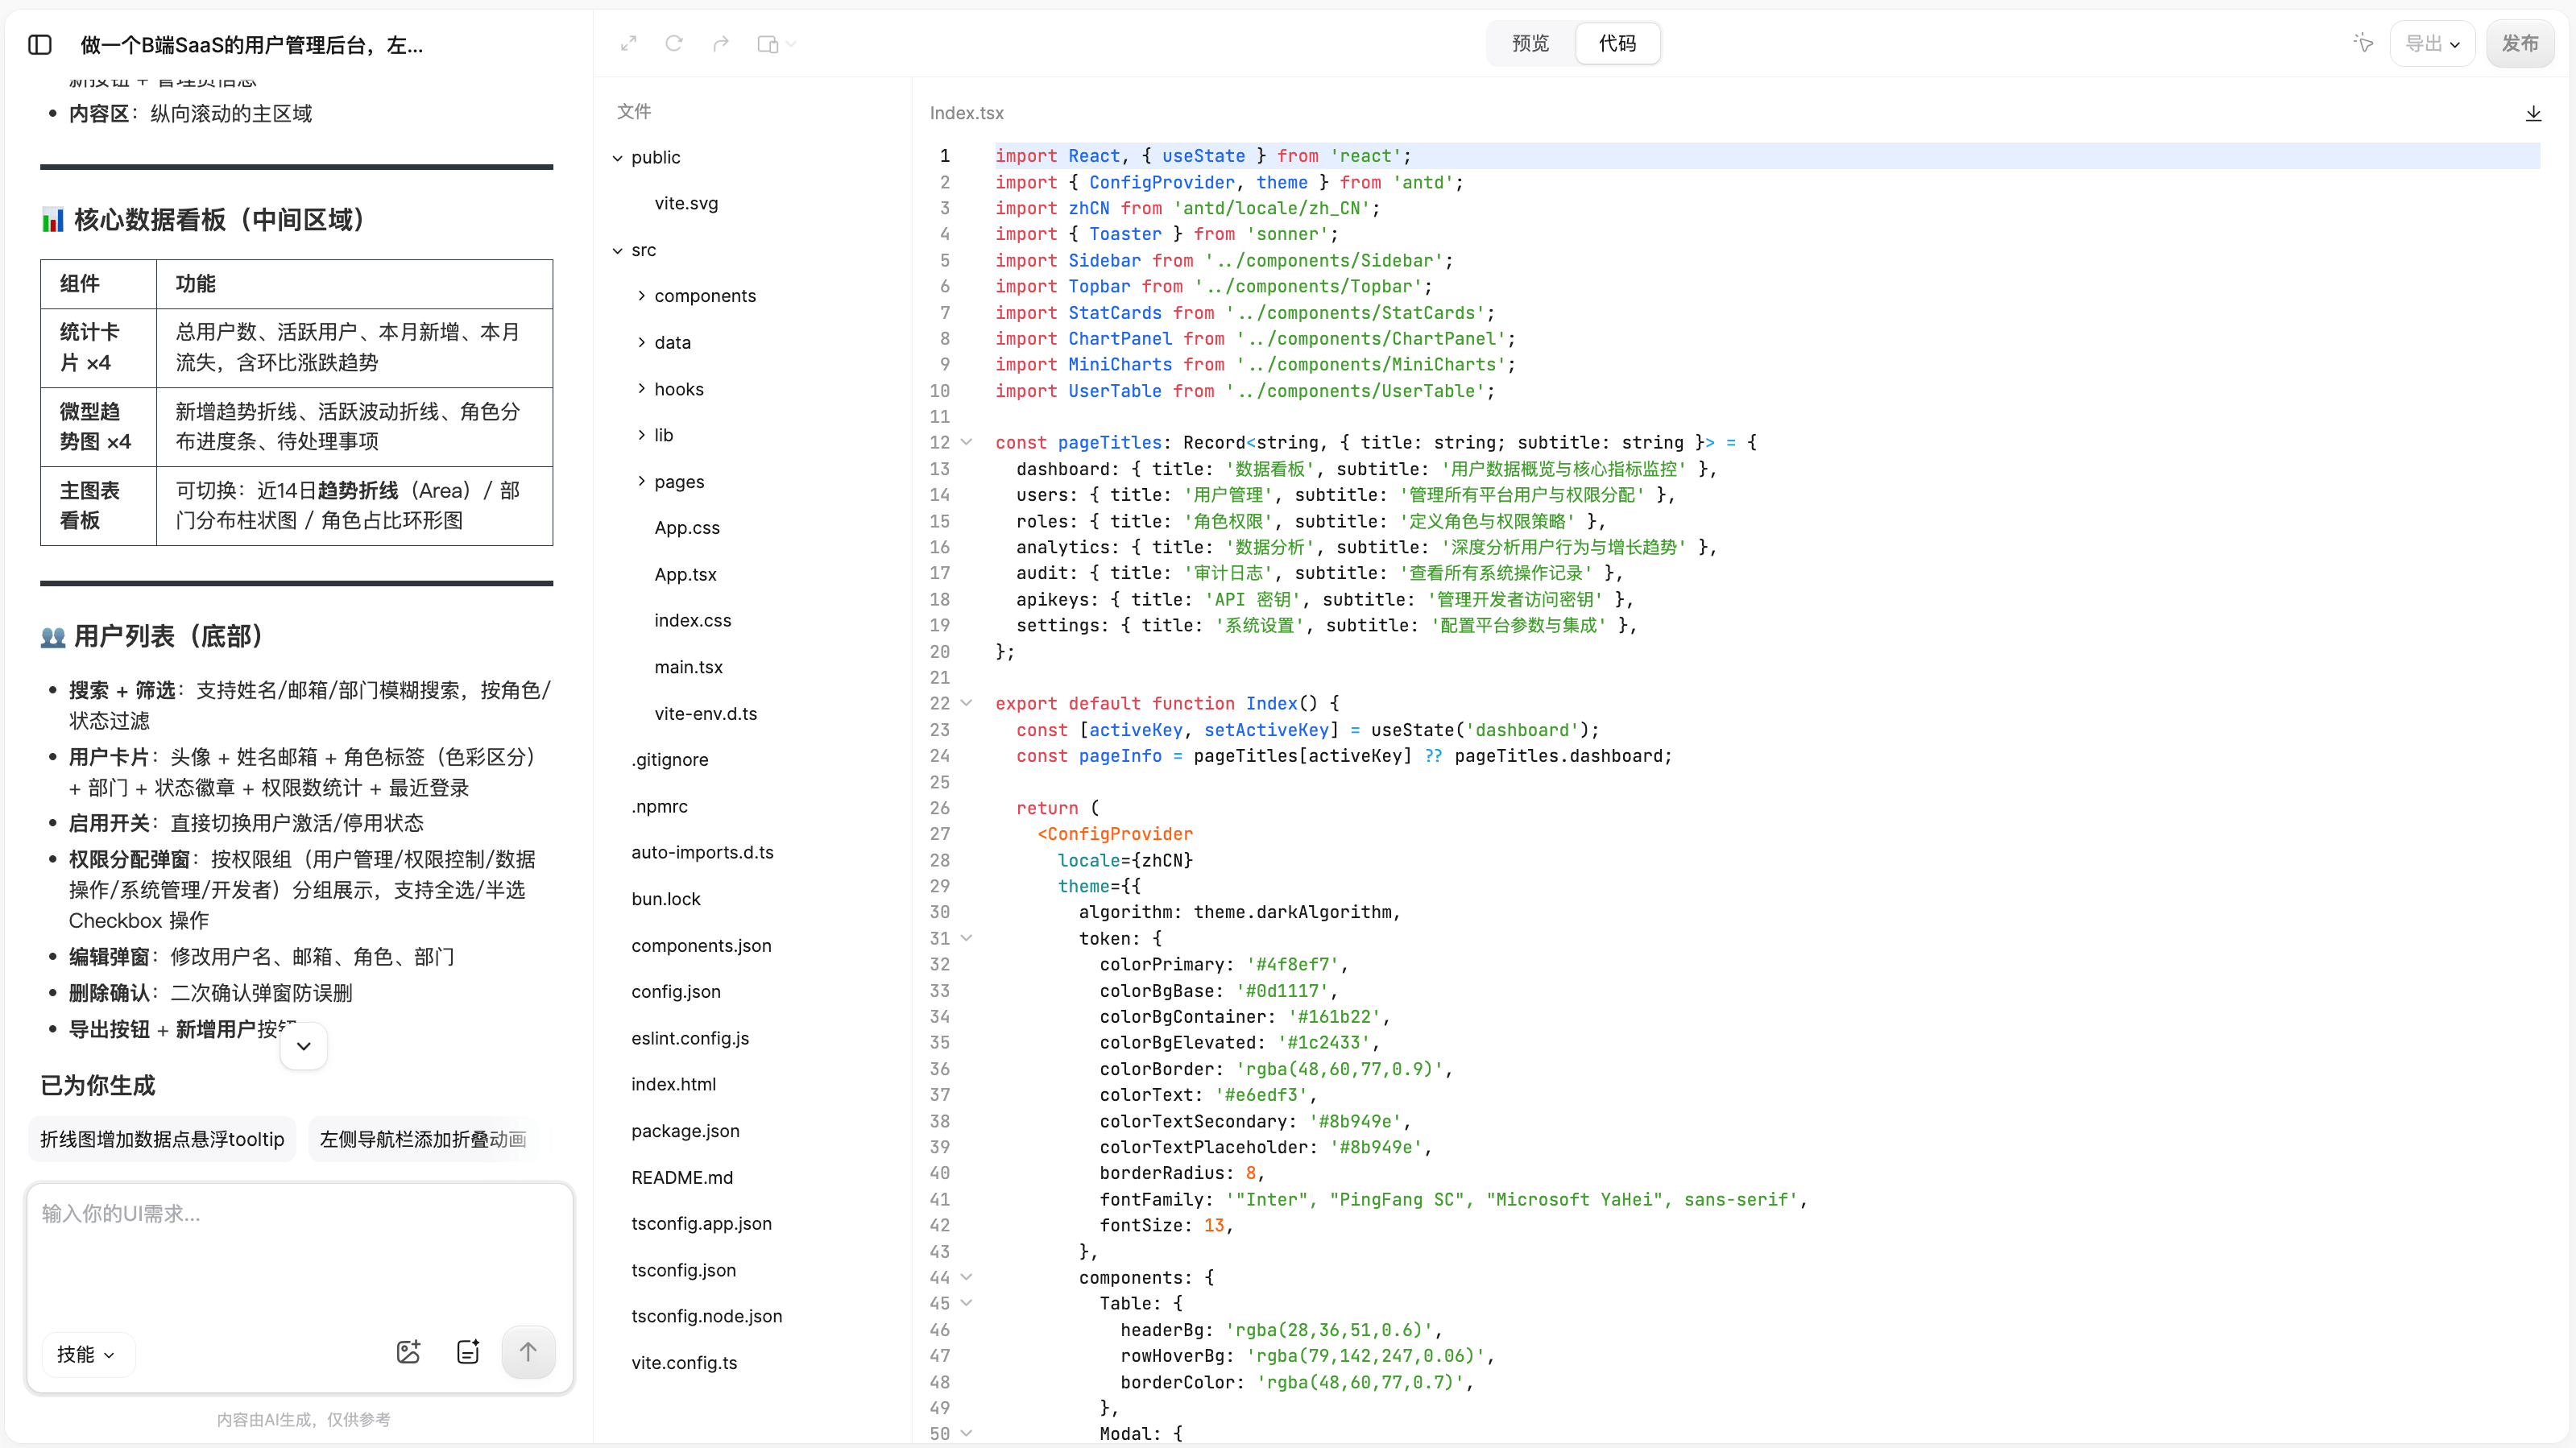This screenshot has height=1448, width=2576.
Task: Open tsconfig.json file
Action: [683, 1270]
